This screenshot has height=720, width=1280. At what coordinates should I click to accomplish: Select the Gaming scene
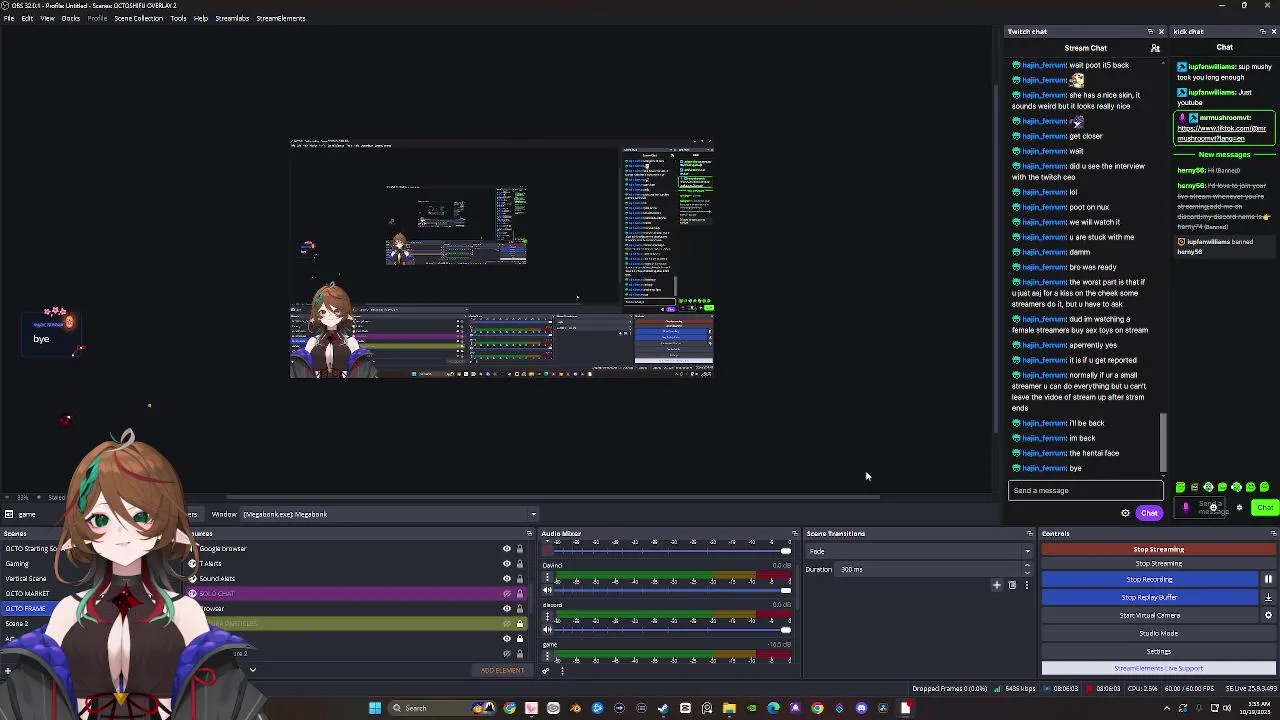[x=17, y=563]
